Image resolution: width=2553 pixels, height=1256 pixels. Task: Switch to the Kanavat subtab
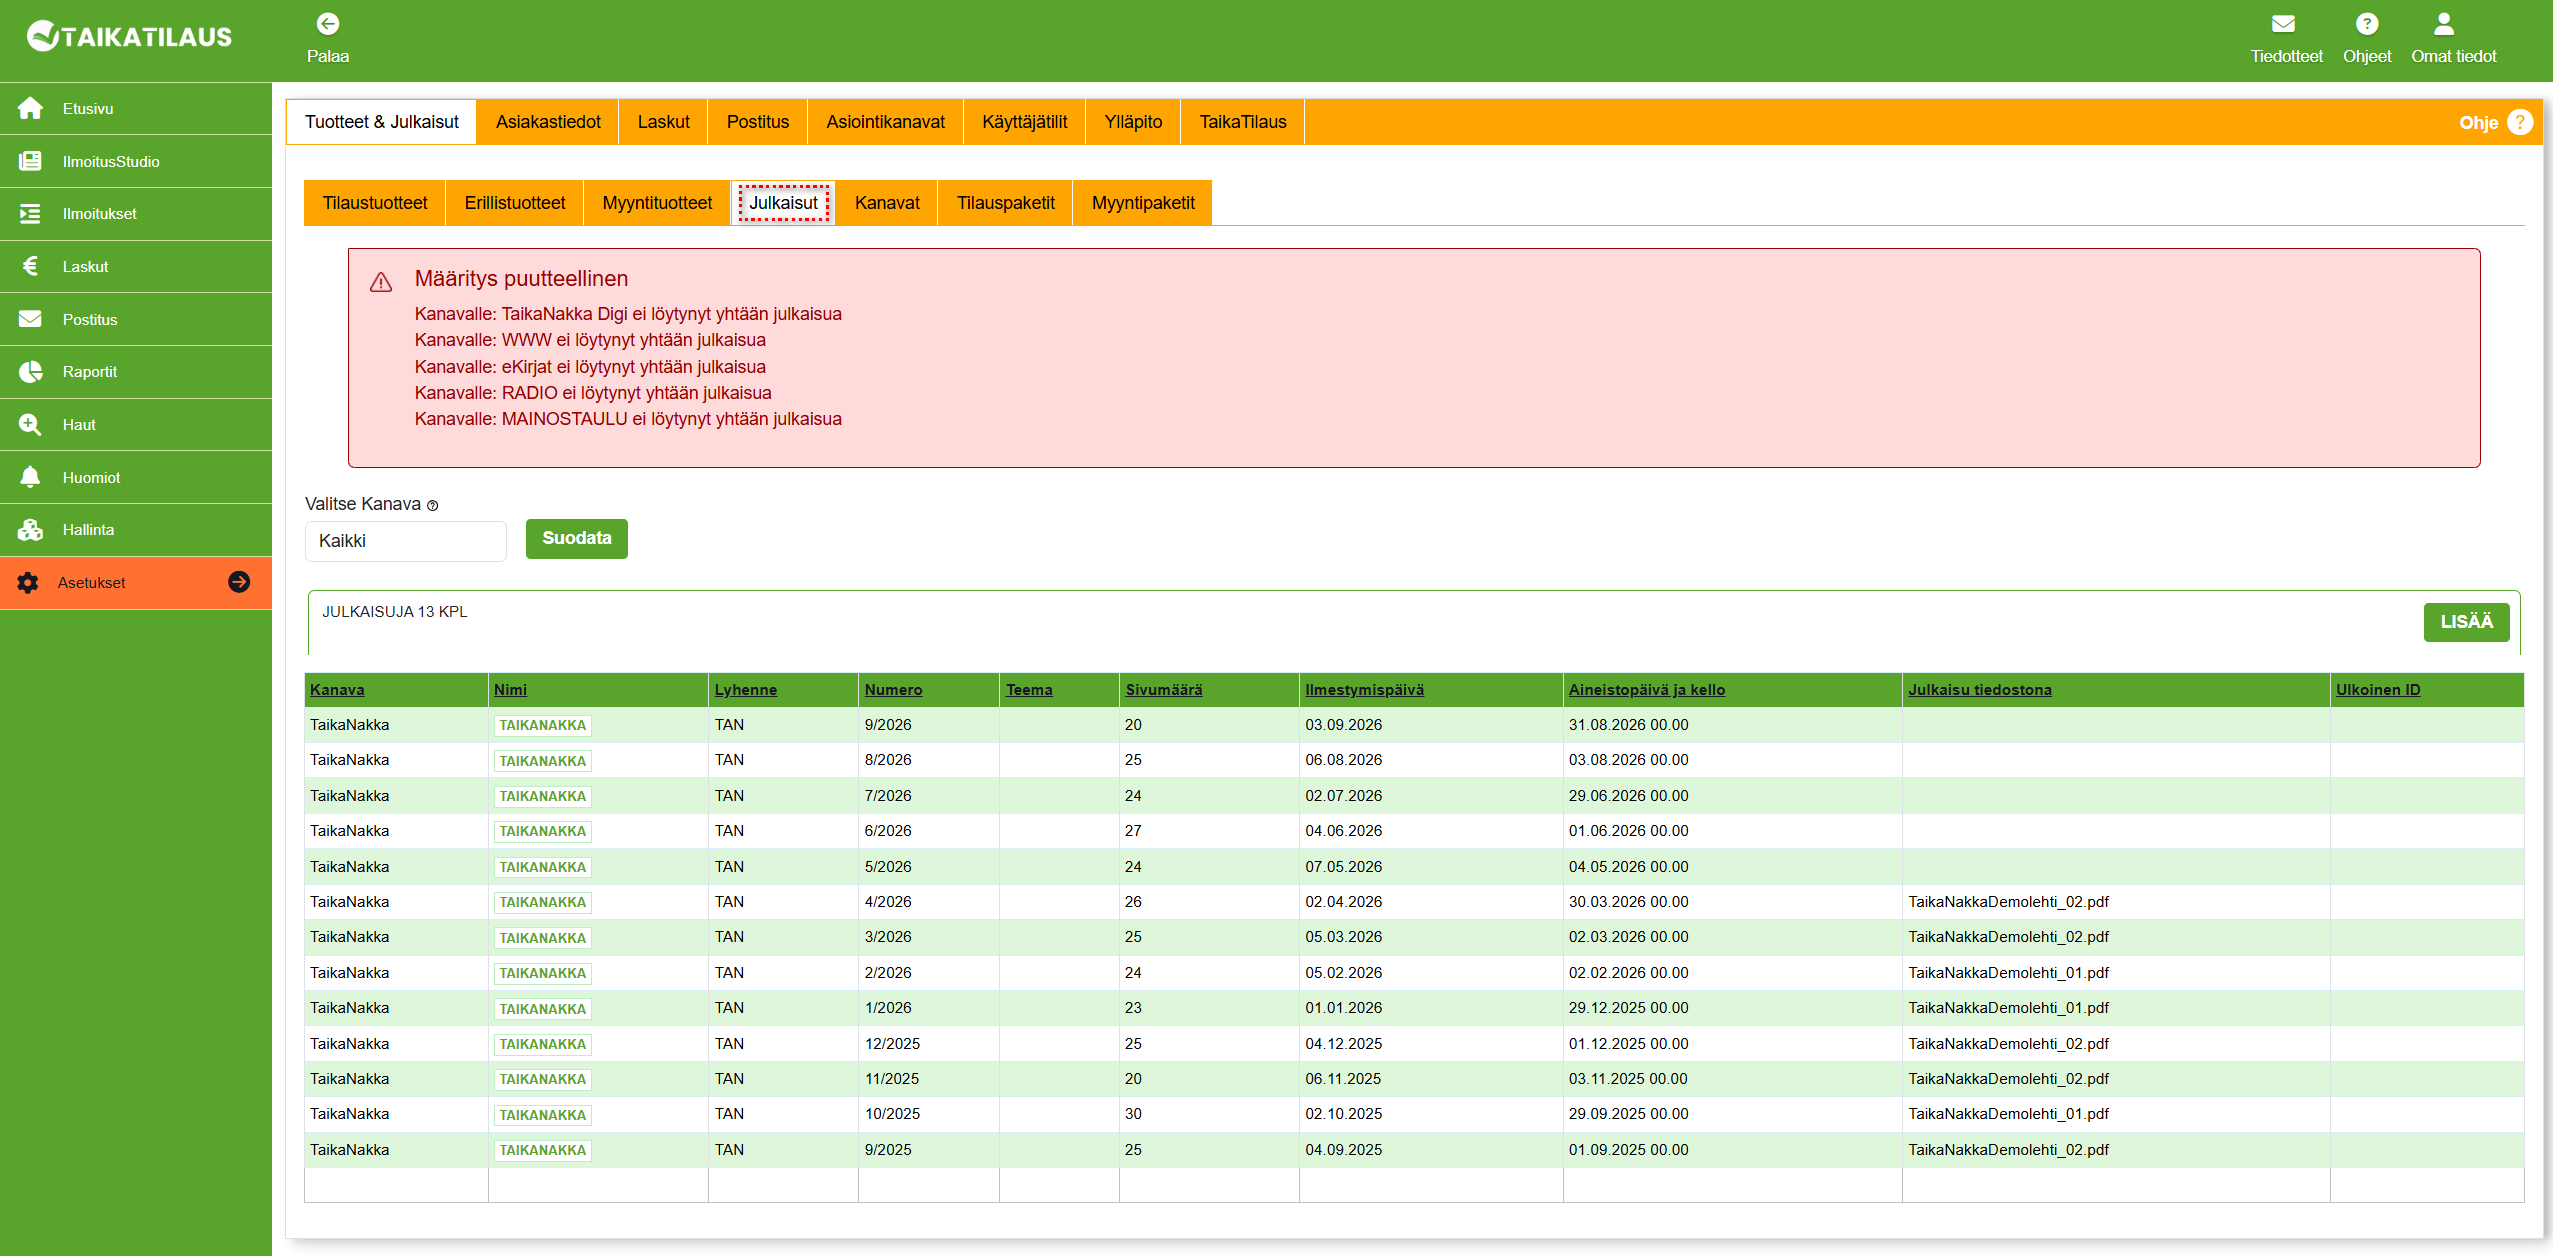[886, 203]
